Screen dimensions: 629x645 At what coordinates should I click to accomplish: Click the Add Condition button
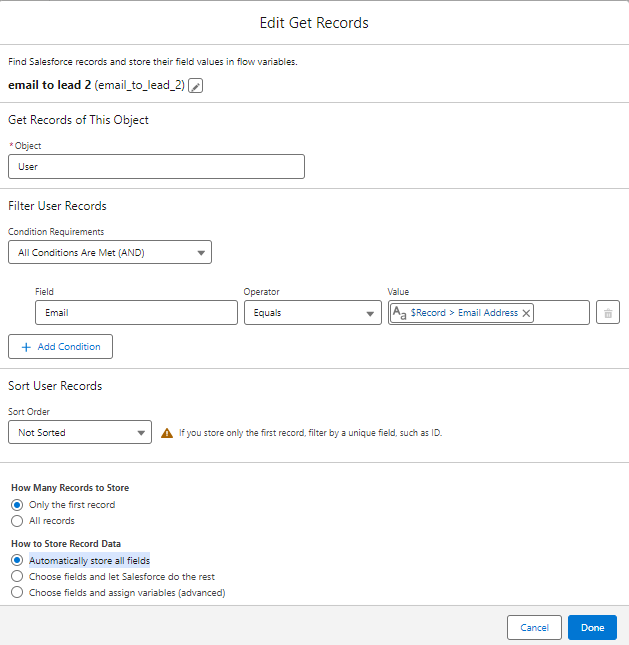point(60,347)
